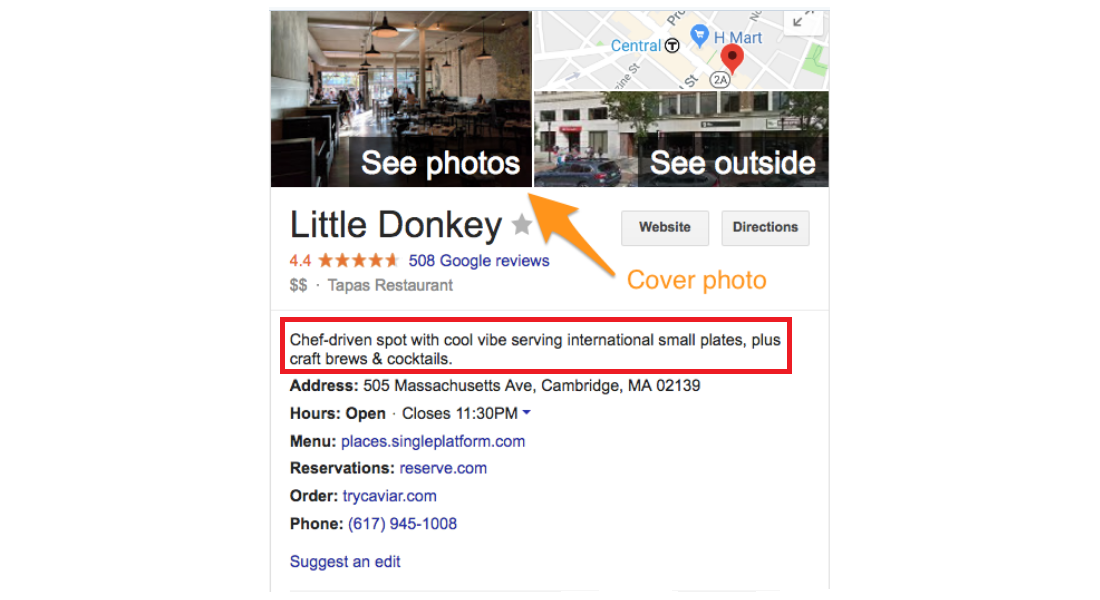1100x600 pixels.
Task: Open the trycaviar.com order link
Action: tap(389, 496)
